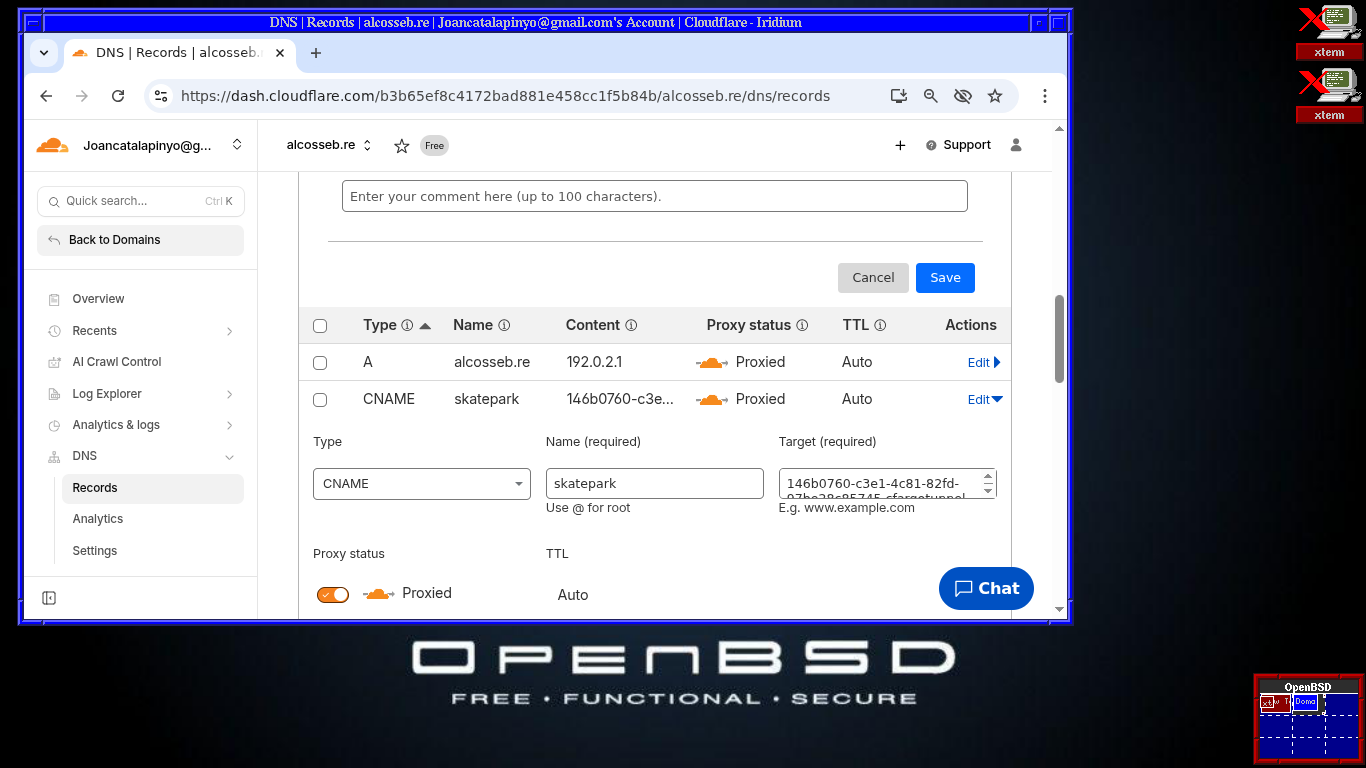1366x768 pixels.
Task: Tick the skatepark CNAME record checkbox
Action: pyautogui.click(x=320, y=400)
